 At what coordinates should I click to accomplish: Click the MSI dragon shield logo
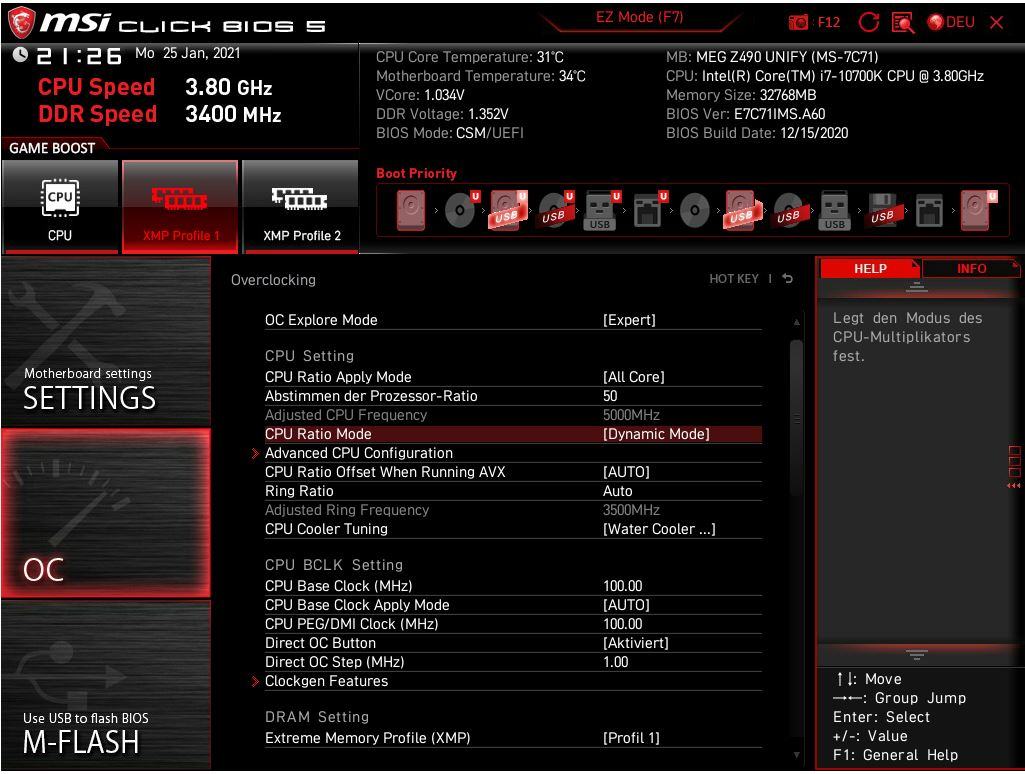20,22
